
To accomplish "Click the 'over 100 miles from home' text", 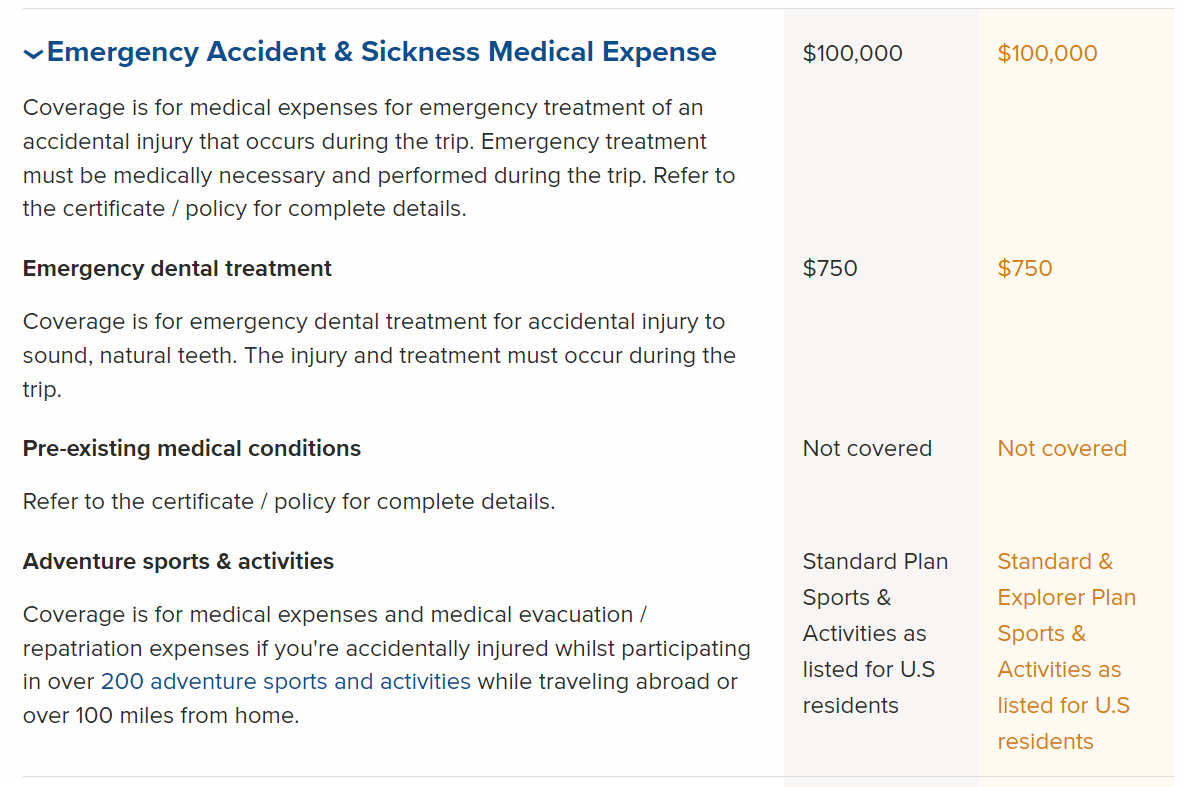I will coord(161,716).
